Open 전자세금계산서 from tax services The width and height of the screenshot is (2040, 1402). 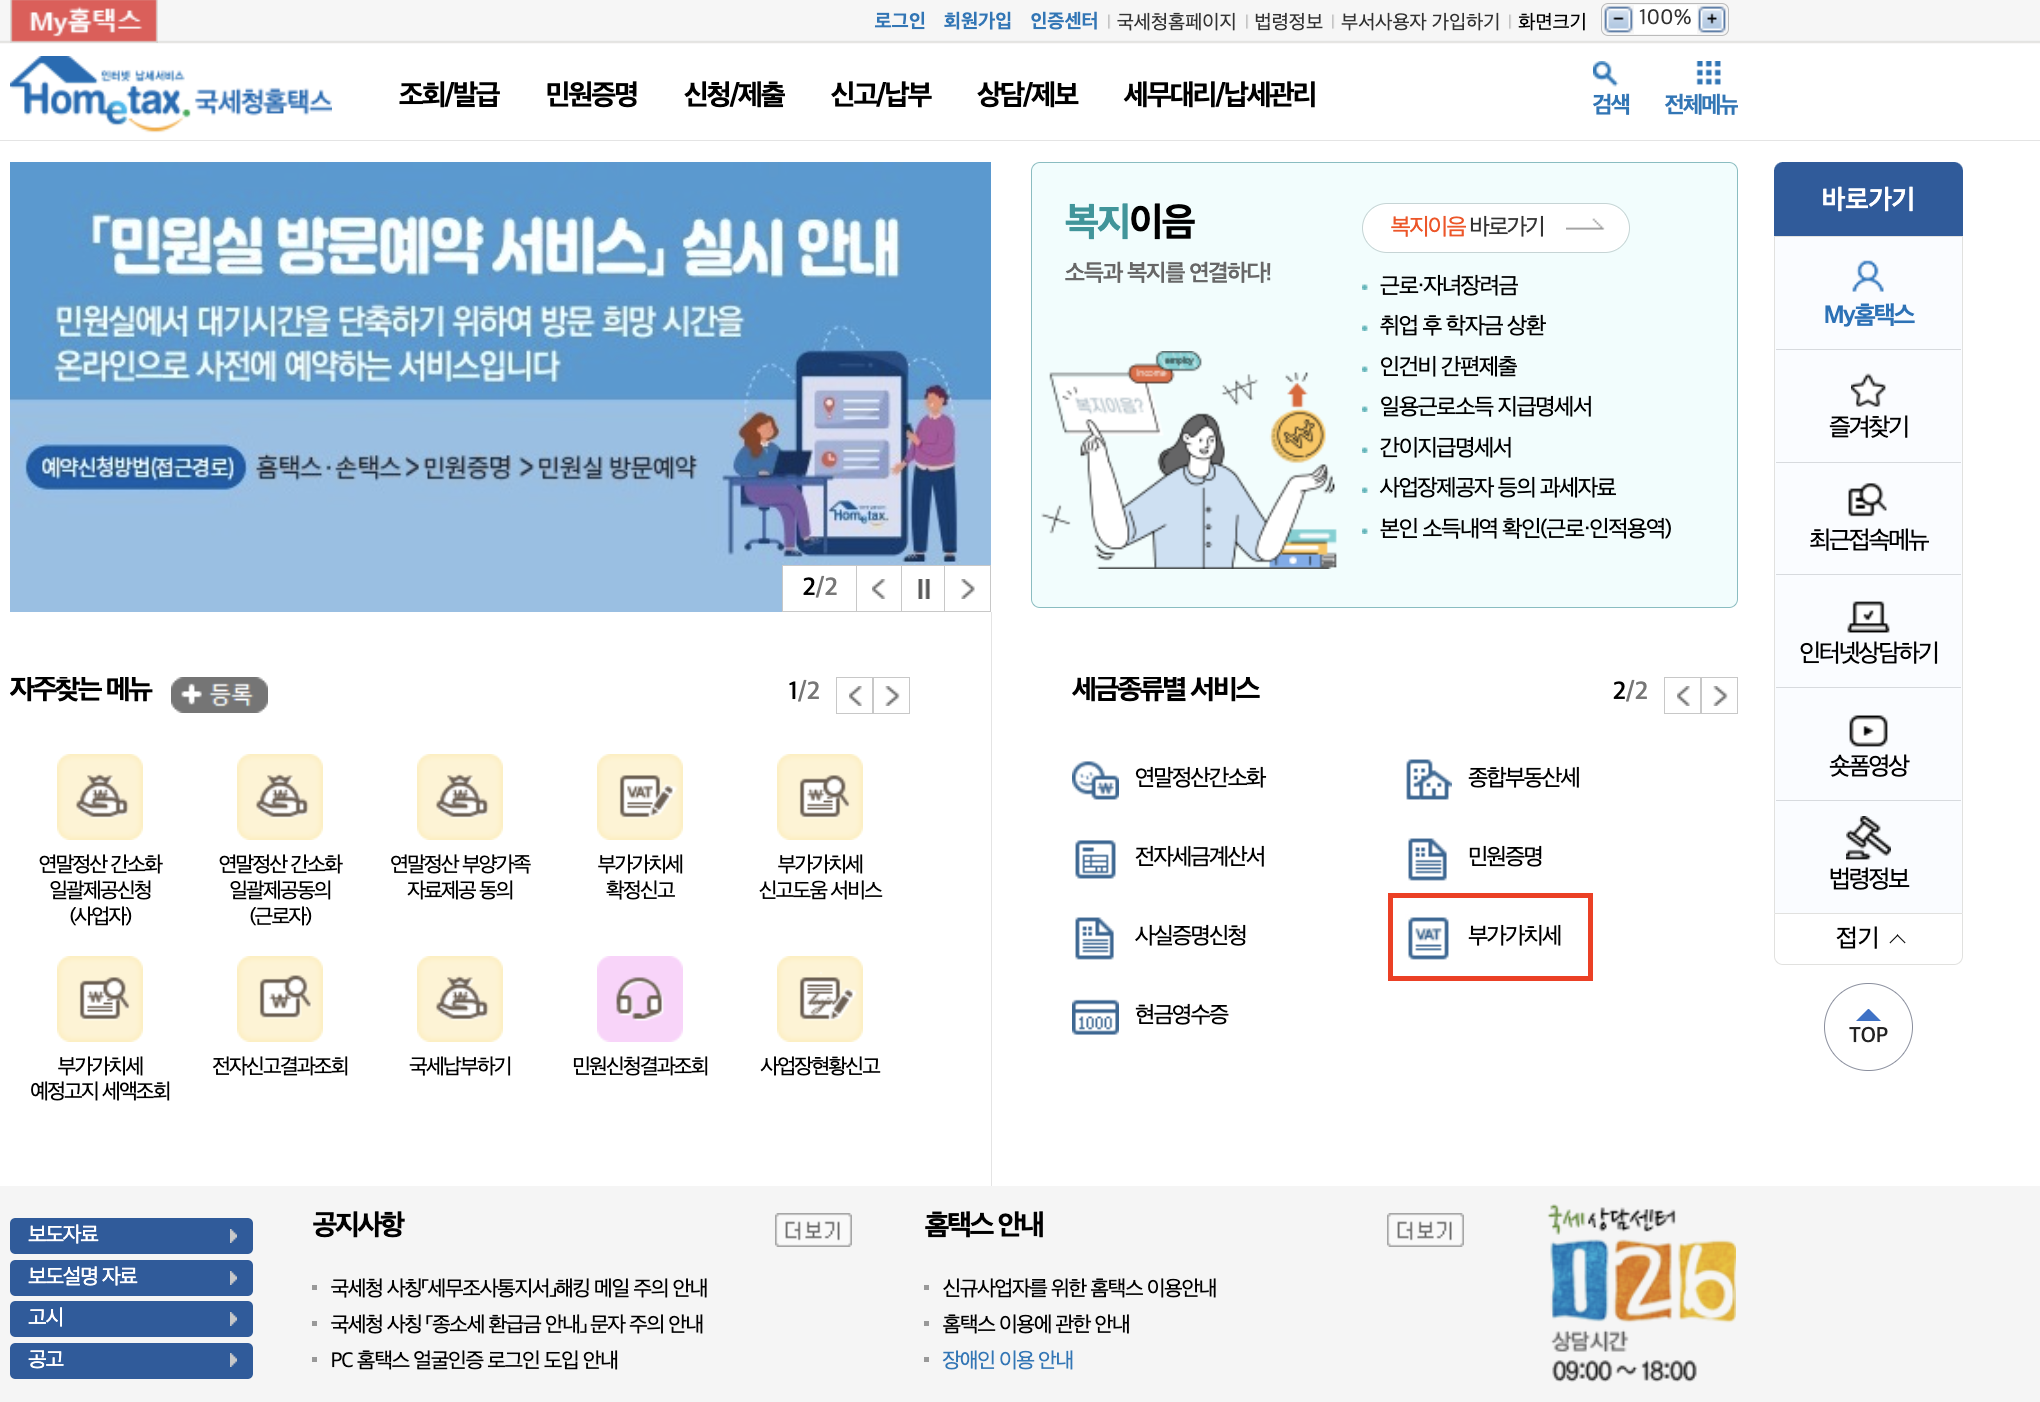(x=1094, y=857)
